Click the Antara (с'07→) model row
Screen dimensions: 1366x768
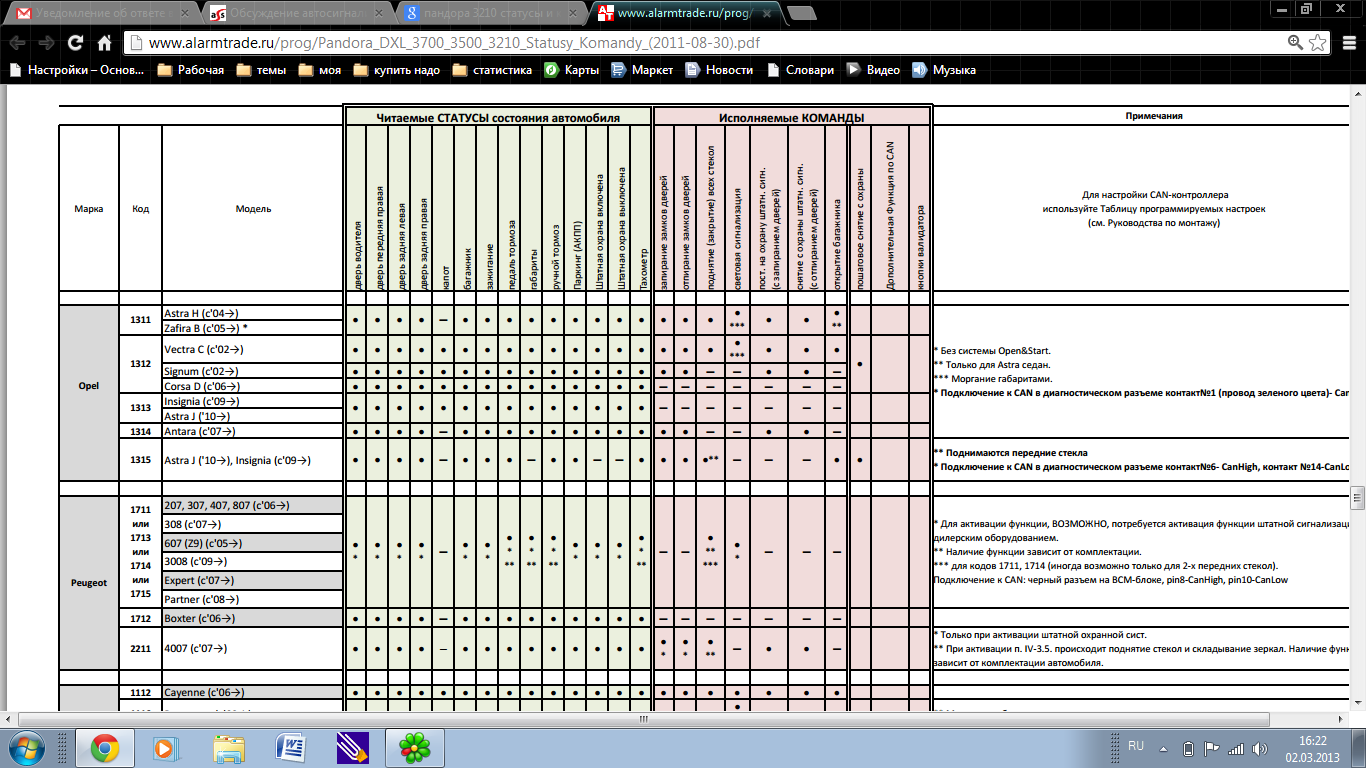click(x=252, y=431)
